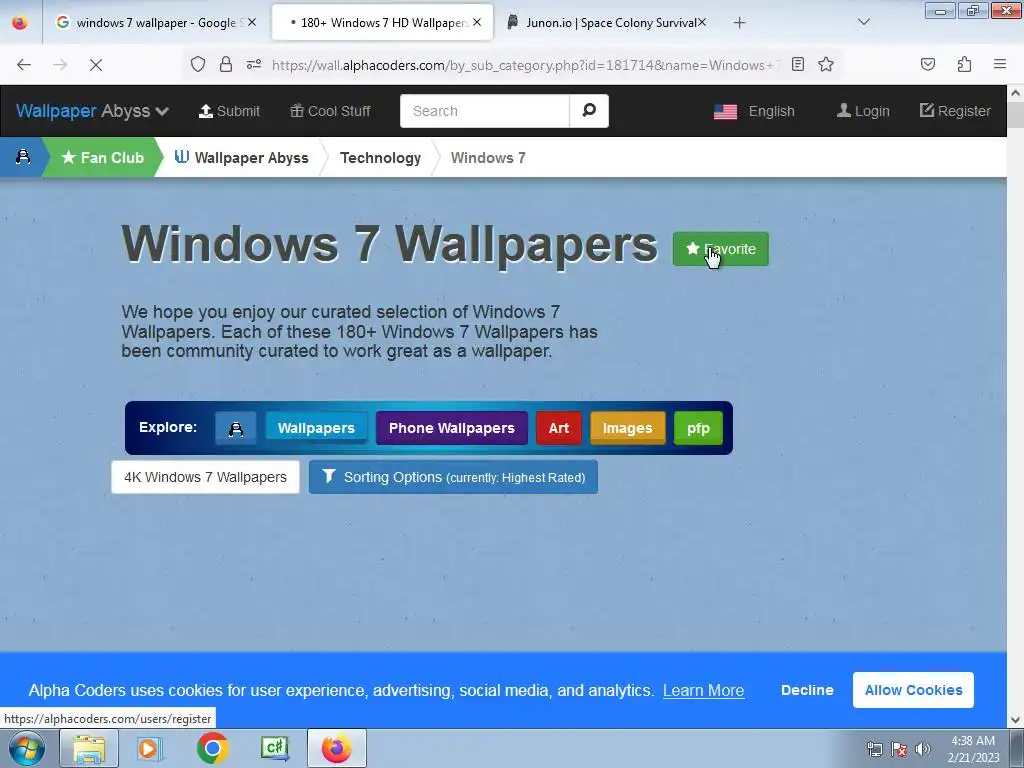This screenshot has width=1024, height=768.
Task: Go to Technology breadcrumb
Action: 381,157
